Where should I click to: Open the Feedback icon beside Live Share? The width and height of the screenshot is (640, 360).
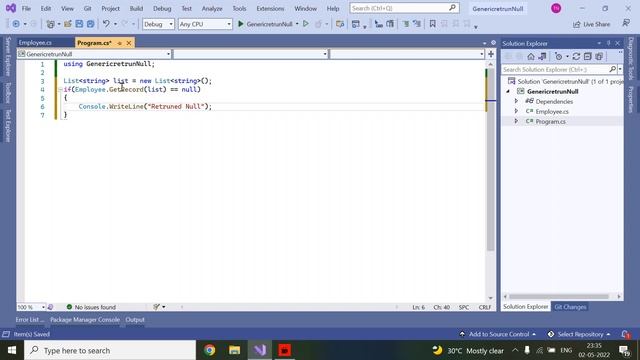626,24
